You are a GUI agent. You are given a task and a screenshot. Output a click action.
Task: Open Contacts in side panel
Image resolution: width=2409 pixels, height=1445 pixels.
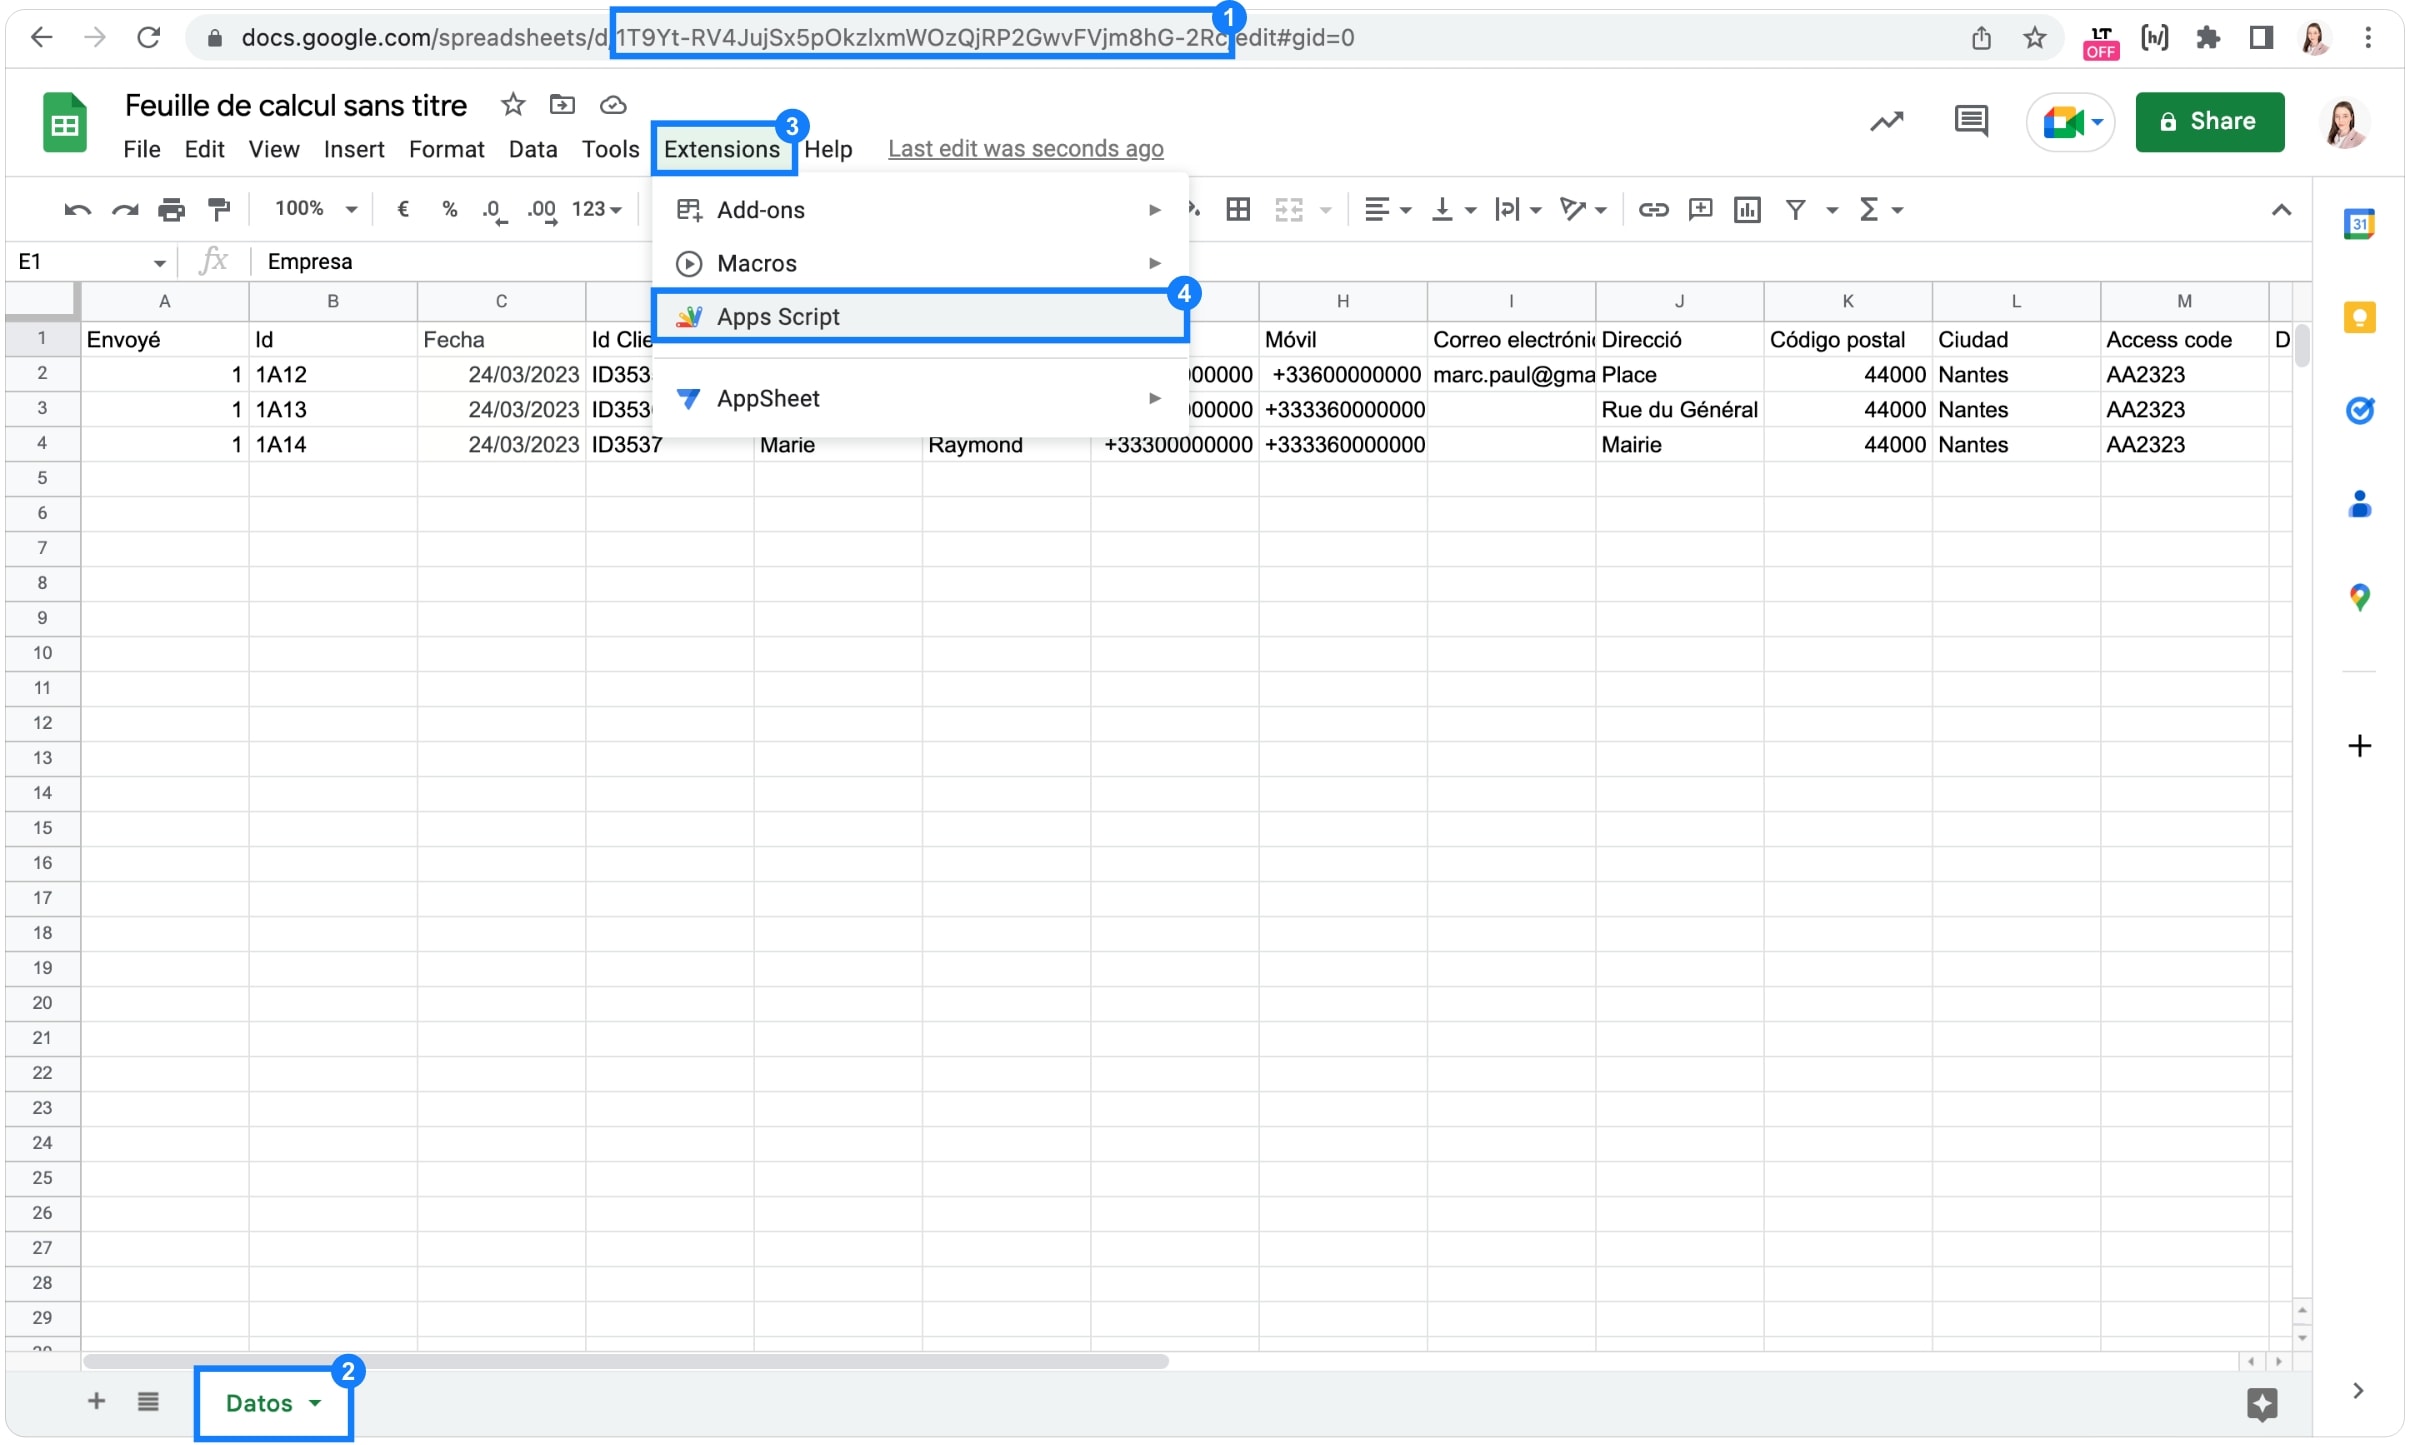coord(2360,503)
